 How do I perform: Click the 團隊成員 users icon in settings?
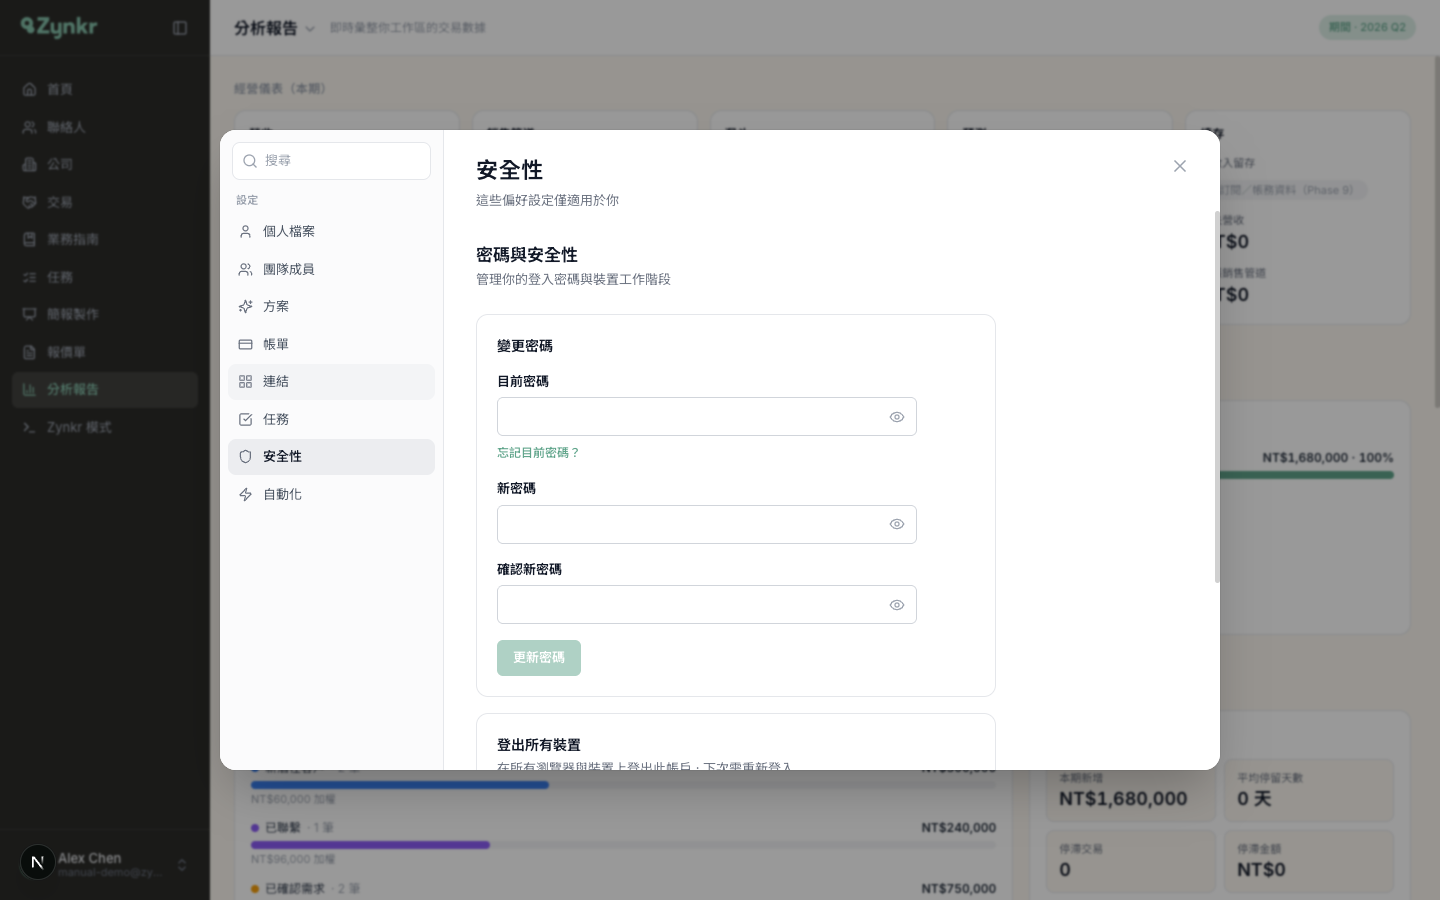(245, 269)
